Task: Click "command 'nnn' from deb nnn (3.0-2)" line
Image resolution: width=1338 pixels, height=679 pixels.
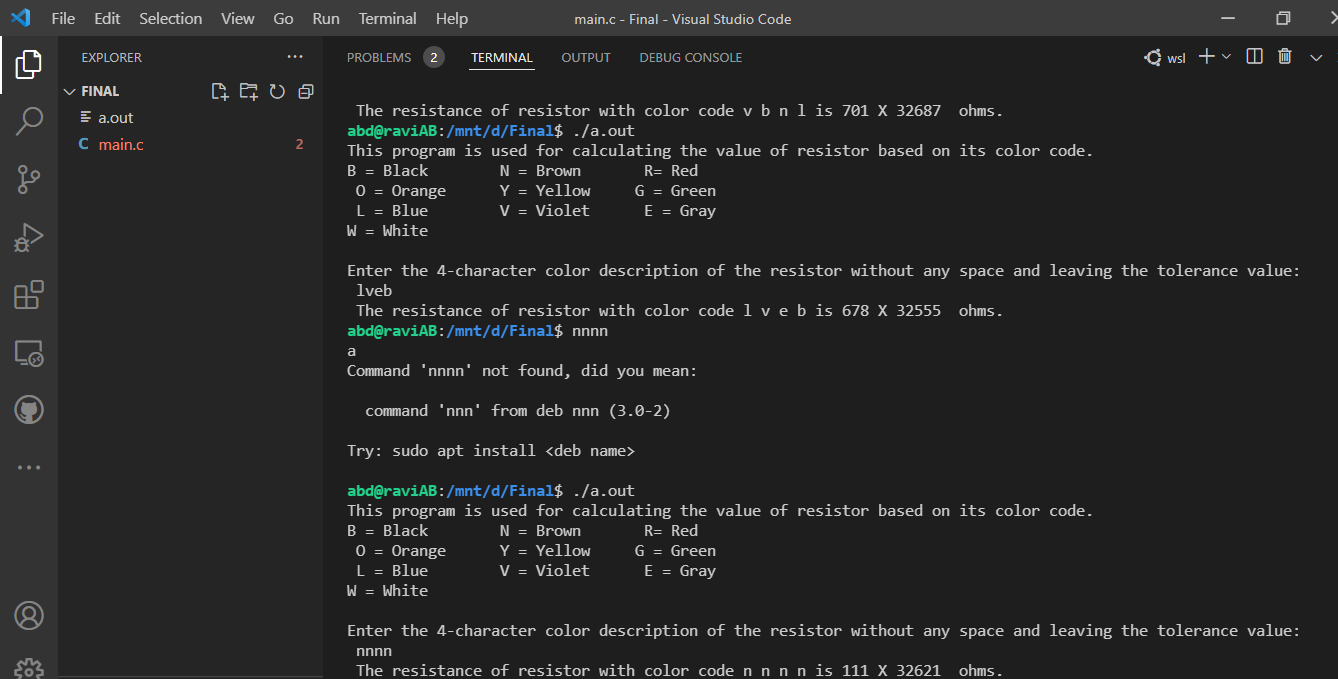Action: 518,411
